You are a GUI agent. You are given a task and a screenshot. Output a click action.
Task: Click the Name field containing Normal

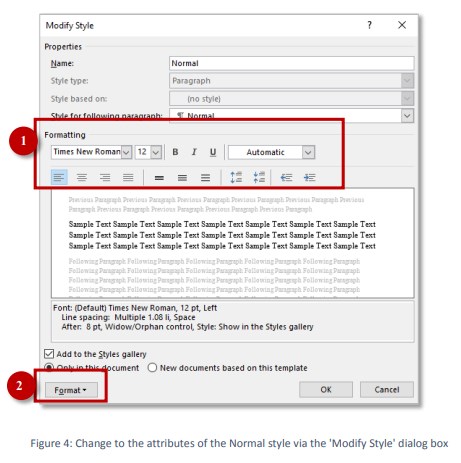pyautogui.click(x=291, y=63)
